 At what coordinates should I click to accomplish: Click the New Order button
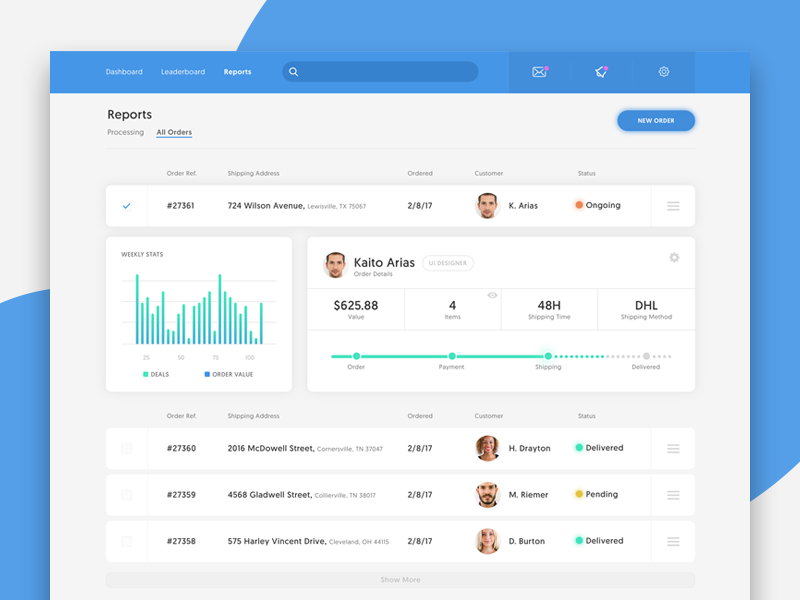[656, 121]
